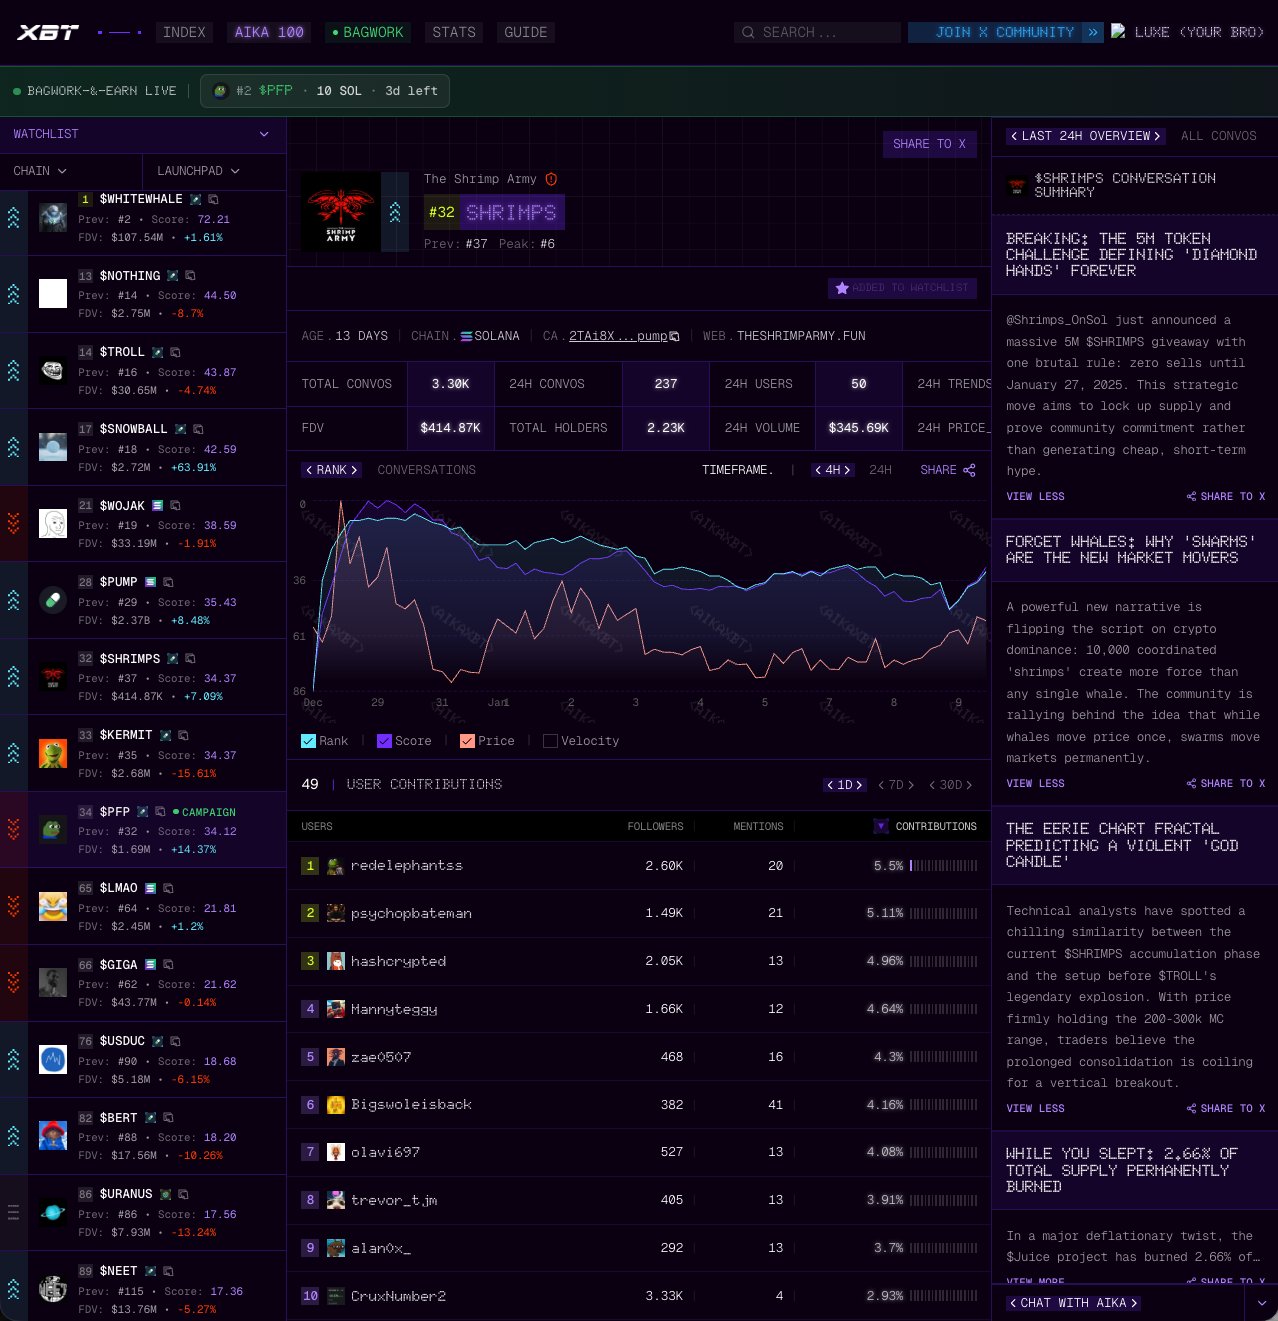Open the 2TAi8X...pump contract address link
Viewport: 1278px width, 1321px height.
click(x=617, y=336)
